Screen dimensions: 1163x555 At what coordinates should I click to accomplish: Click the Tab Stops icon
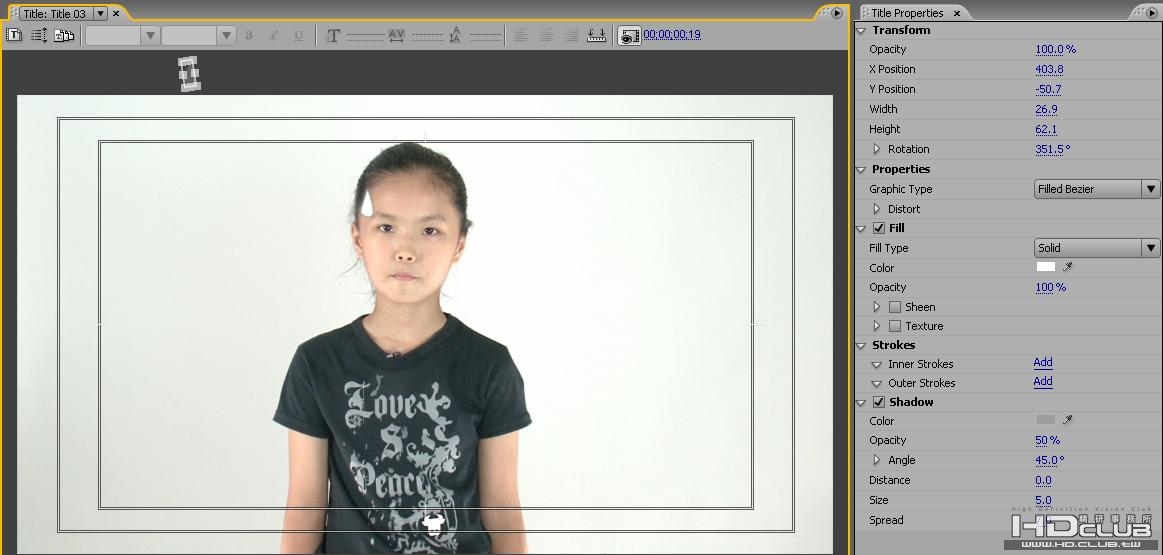pos(596,35)
